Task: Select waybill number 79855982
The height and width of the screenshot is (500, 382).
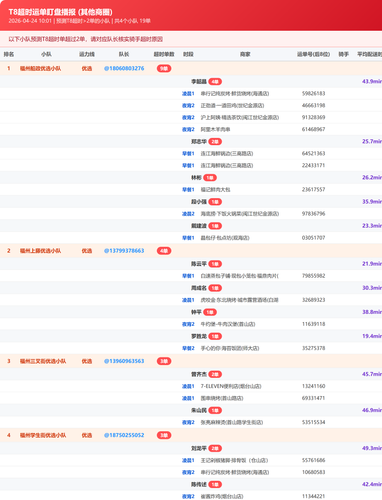Action: [x=313, y=276]
